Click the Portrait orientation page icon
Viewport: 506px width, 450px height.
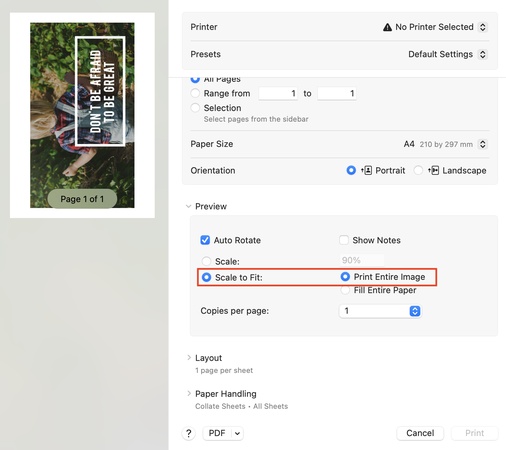(367, 170)
